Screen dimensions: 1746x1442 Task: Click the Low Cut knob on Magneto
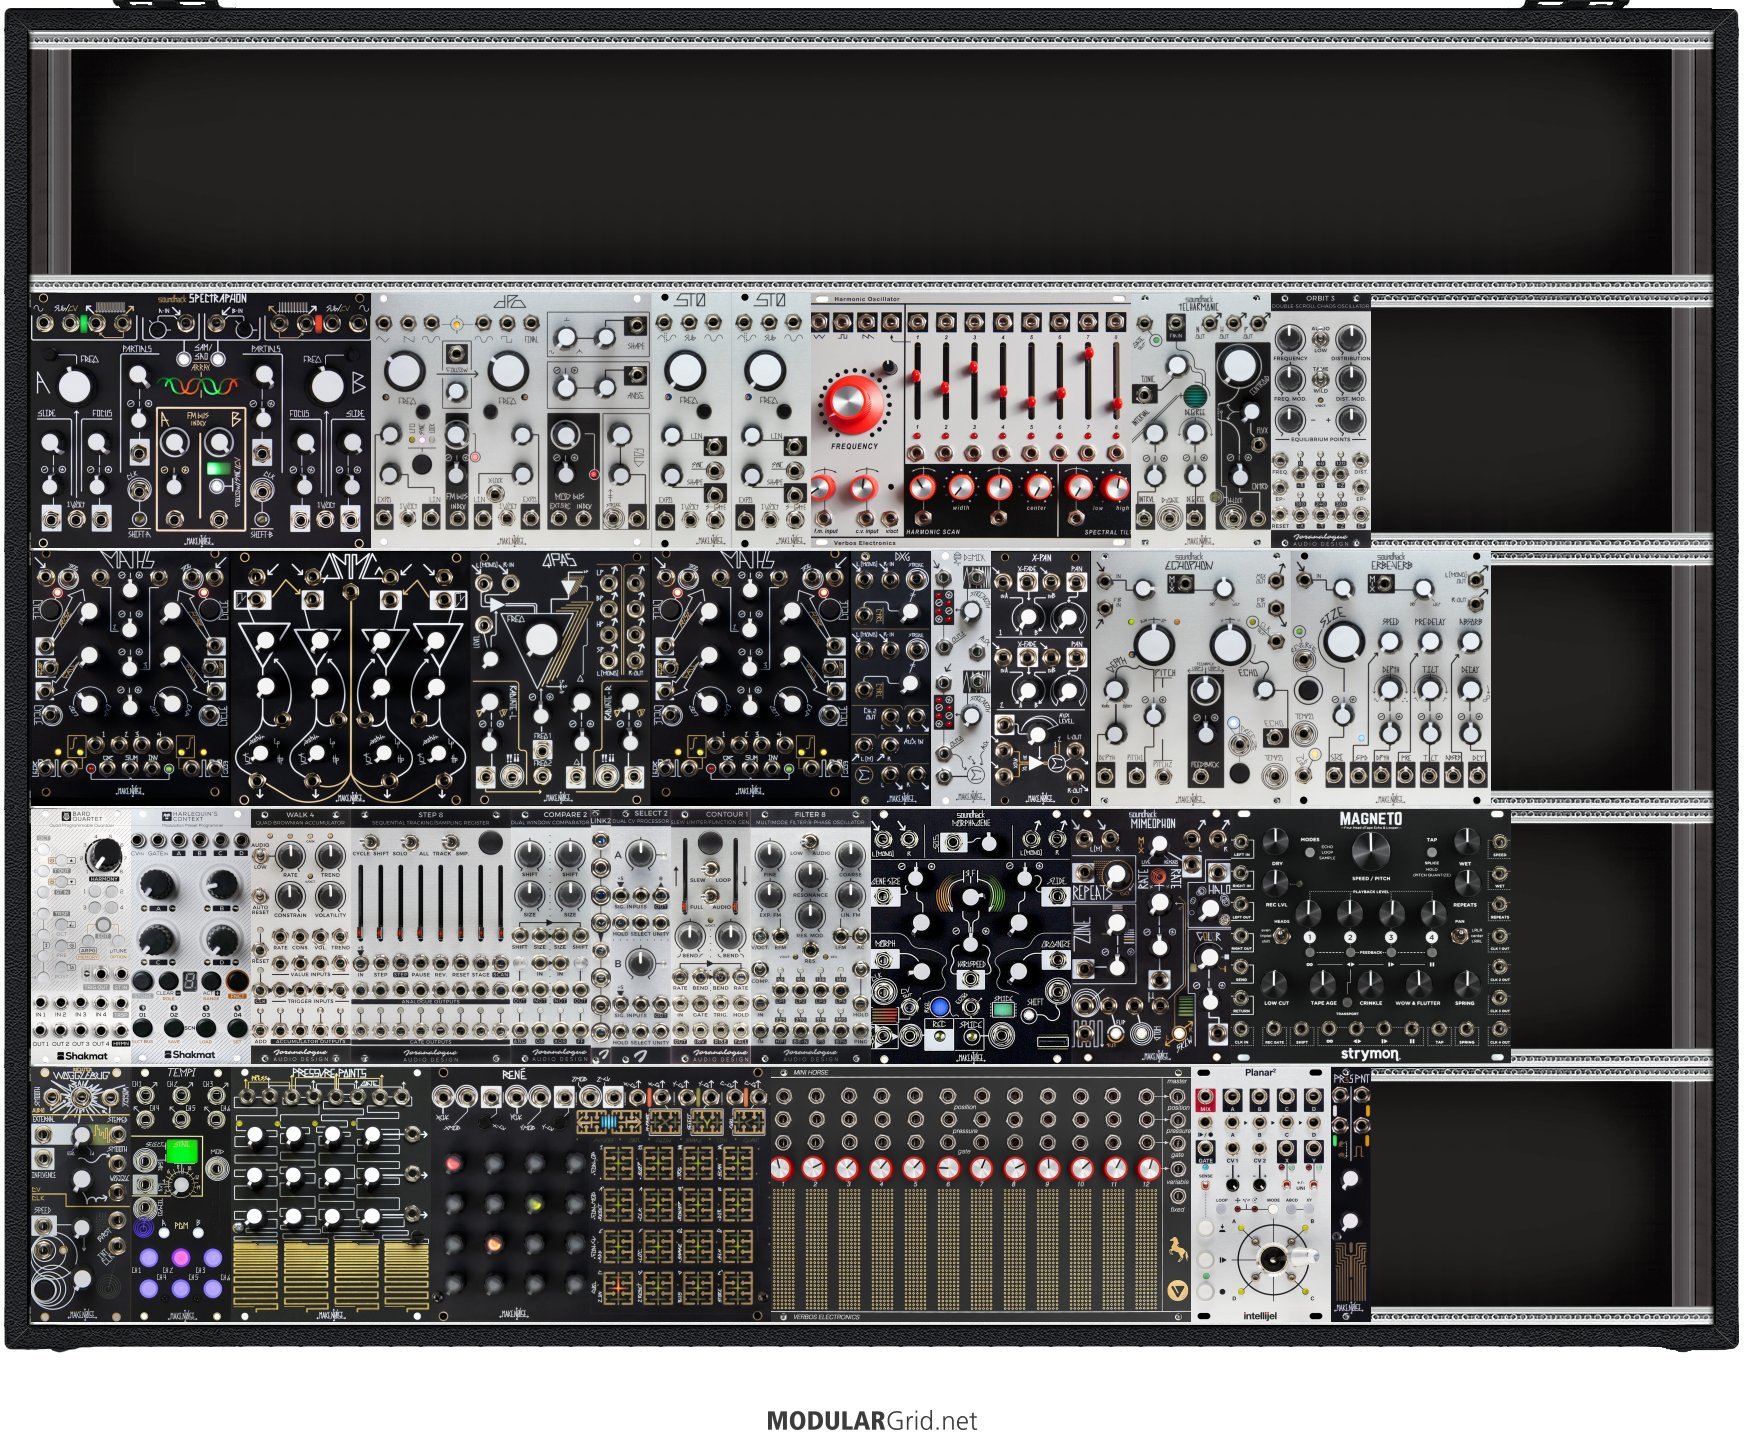click(1276, 982)
